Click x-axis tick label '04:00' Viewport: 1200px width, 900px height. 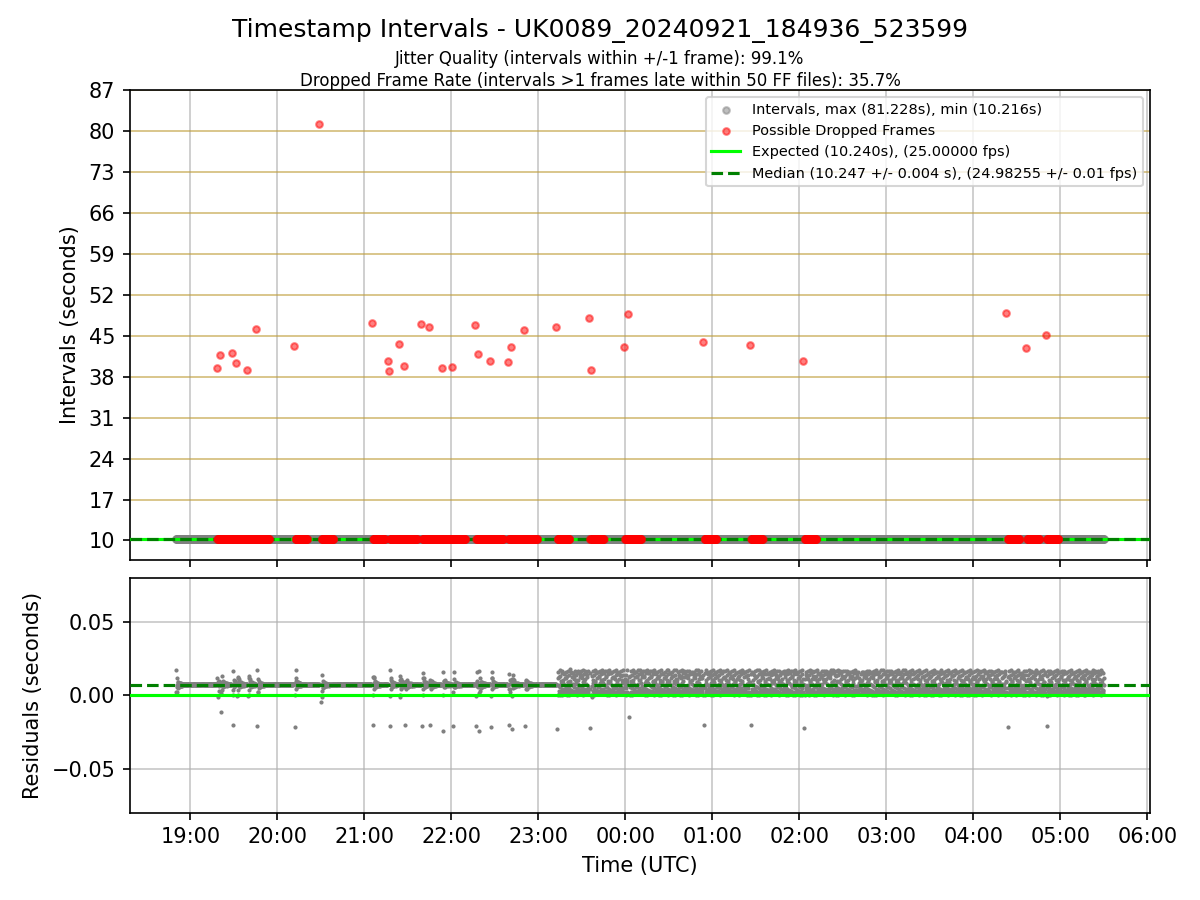click(973, 836)
